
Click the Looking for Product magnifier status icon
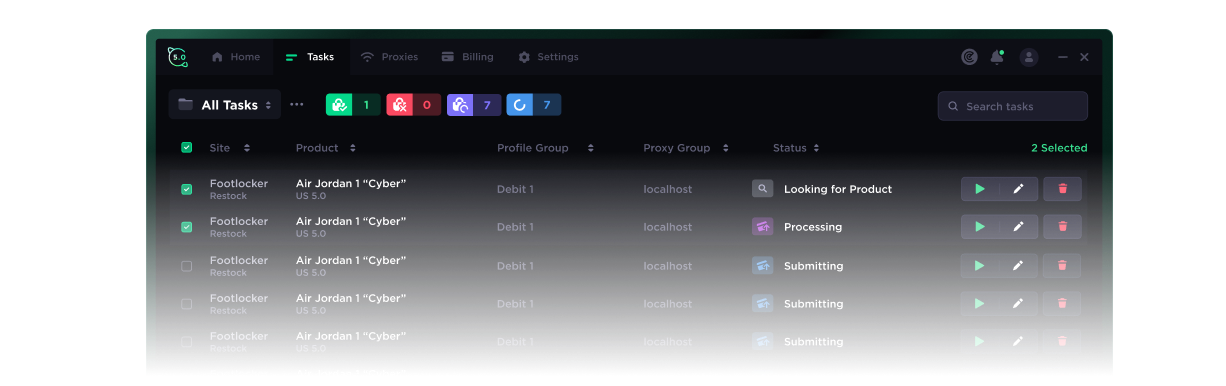(763, 189)
